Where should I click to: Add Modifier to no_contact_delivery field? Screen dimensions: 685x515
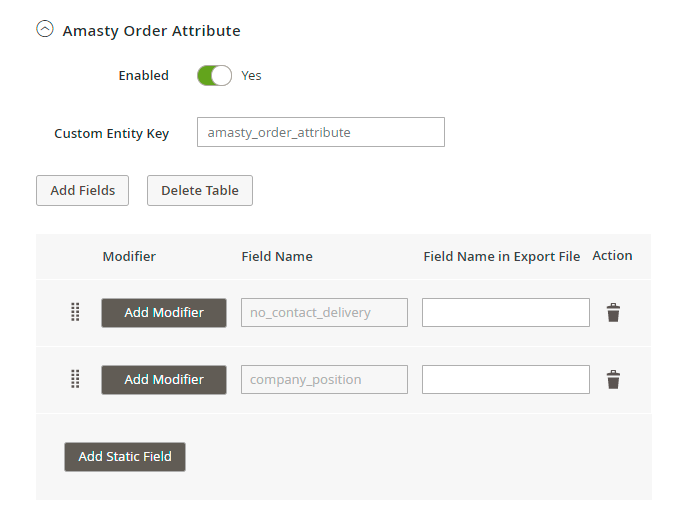[164, 313]
